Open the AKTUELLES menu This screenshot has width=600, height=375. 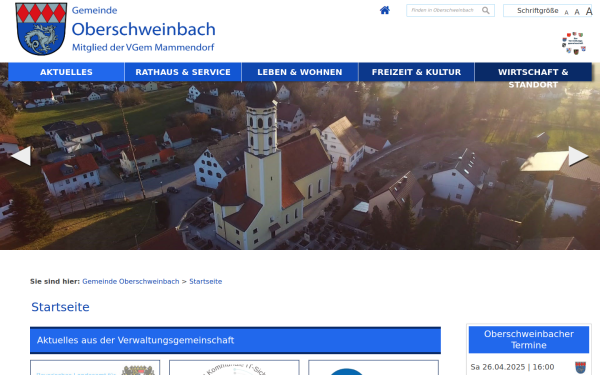coord(66,72)
